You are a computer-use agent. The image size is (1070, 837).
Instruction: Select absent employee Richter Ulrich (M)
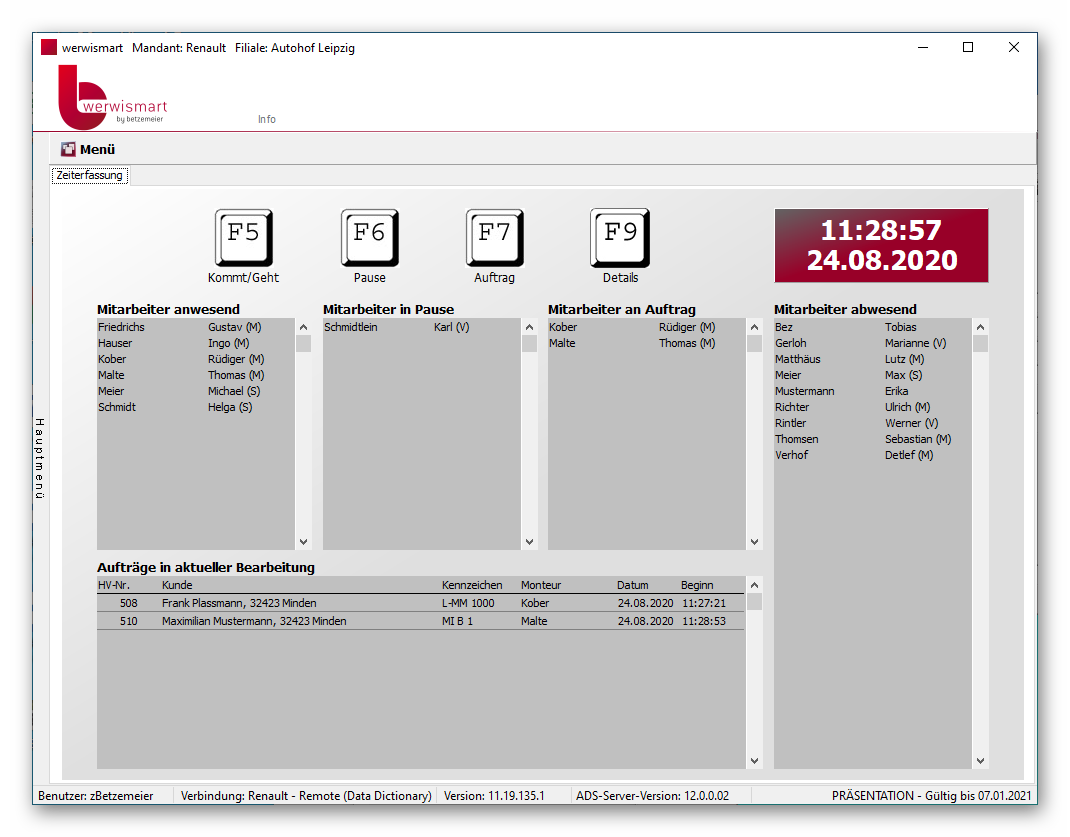pyautogui.click(x=872, y=407)
